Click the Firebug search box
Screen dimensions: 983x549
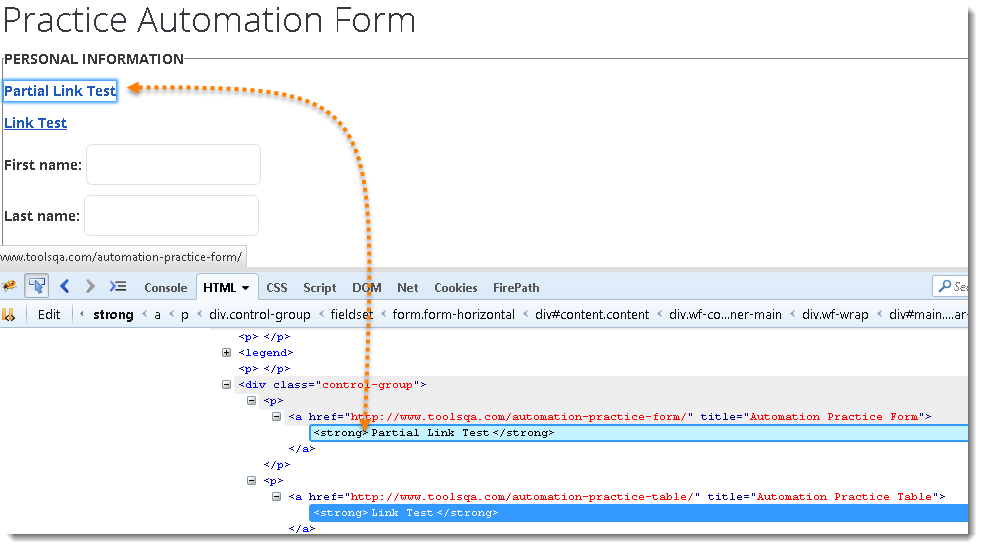pyautogui.click(x=950, y=286)
